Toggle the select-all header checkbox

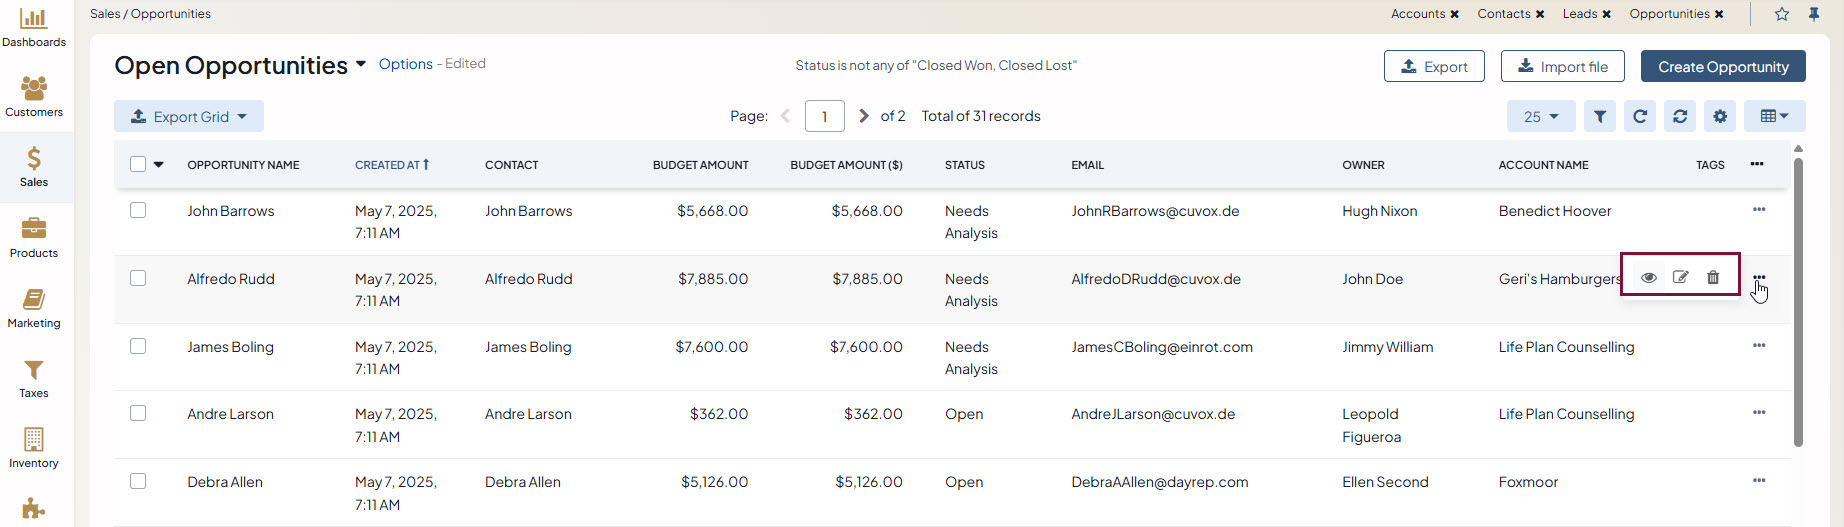click(x=138, y=164)
